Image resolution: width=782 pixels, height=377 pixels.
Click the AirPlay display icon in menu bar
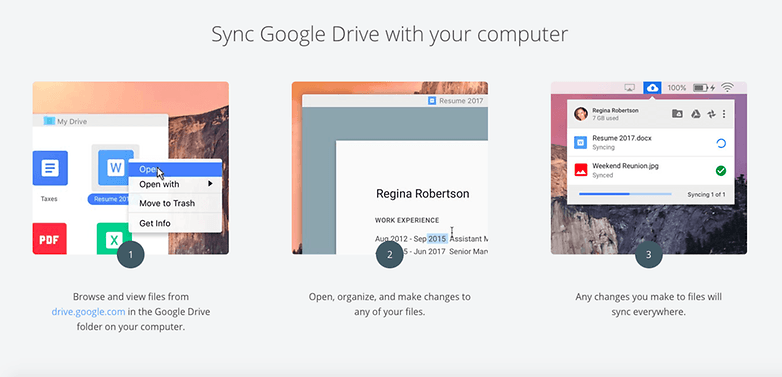(629, 88)
